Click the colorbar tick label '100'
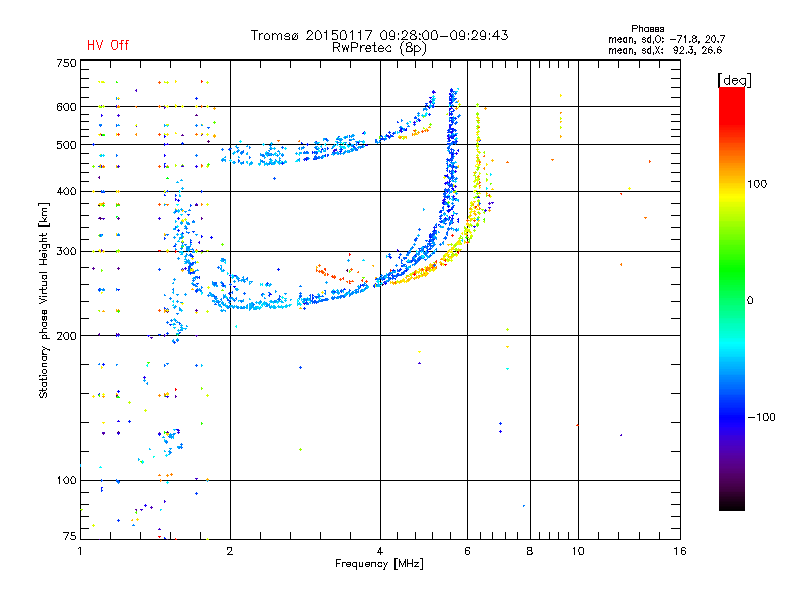800x600 pixels. point(757,184)
